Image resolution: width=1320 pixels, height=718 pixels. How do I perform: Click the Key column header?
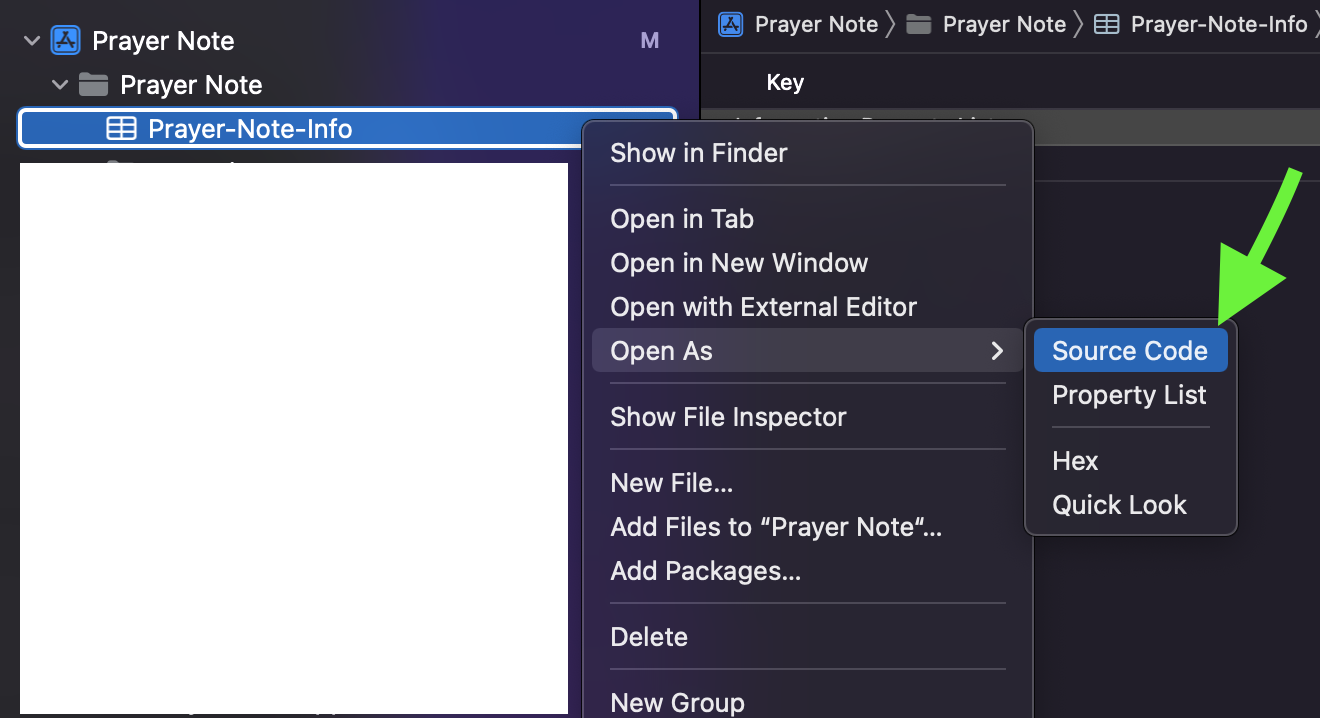click(785, 83)
